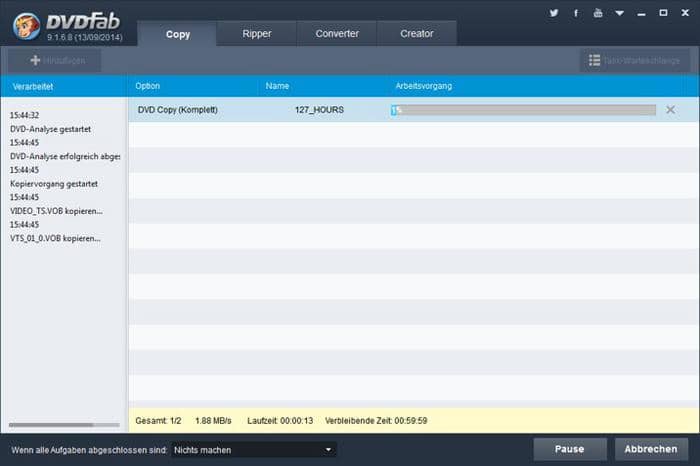Click the Abbrechen button
700x466 pixels.
point(651,449)
